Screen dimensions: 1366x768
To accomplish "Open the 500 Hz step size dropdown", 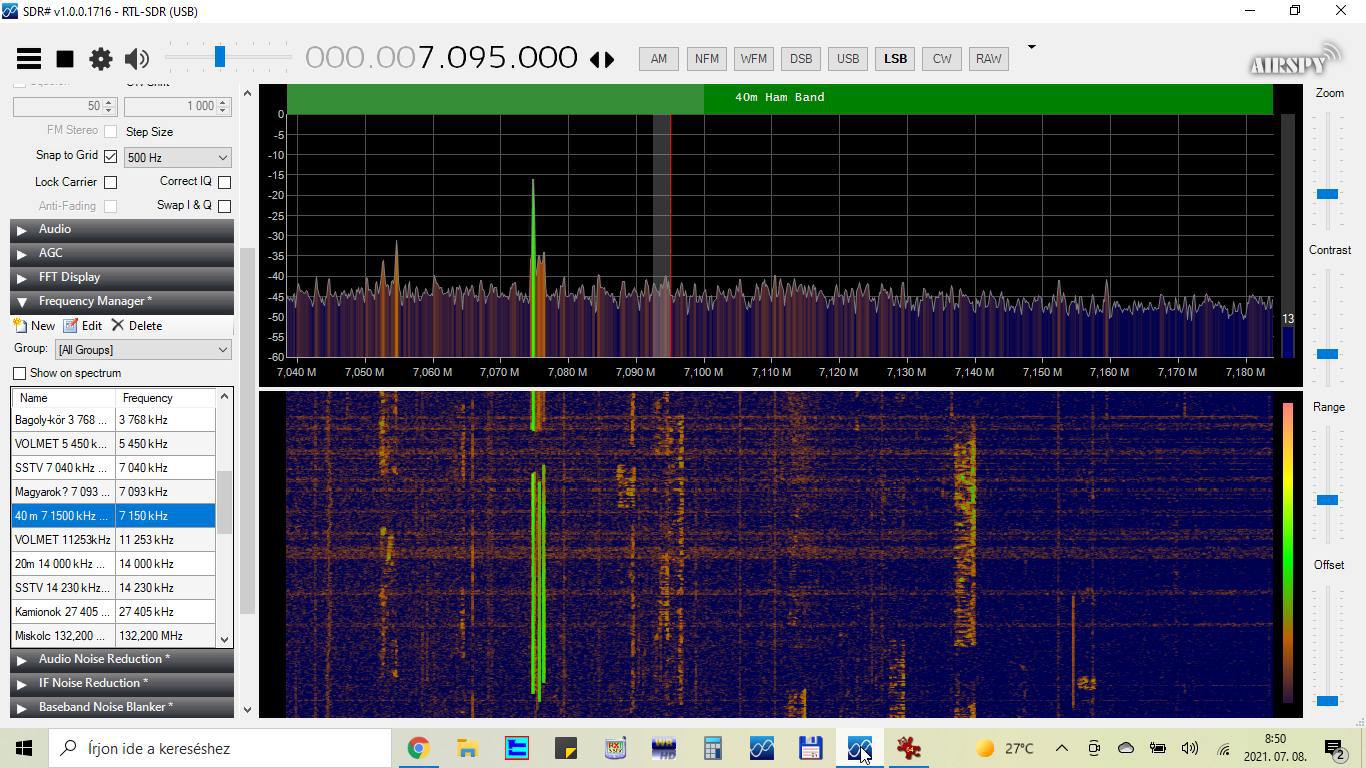I will (x=177, y=157).
